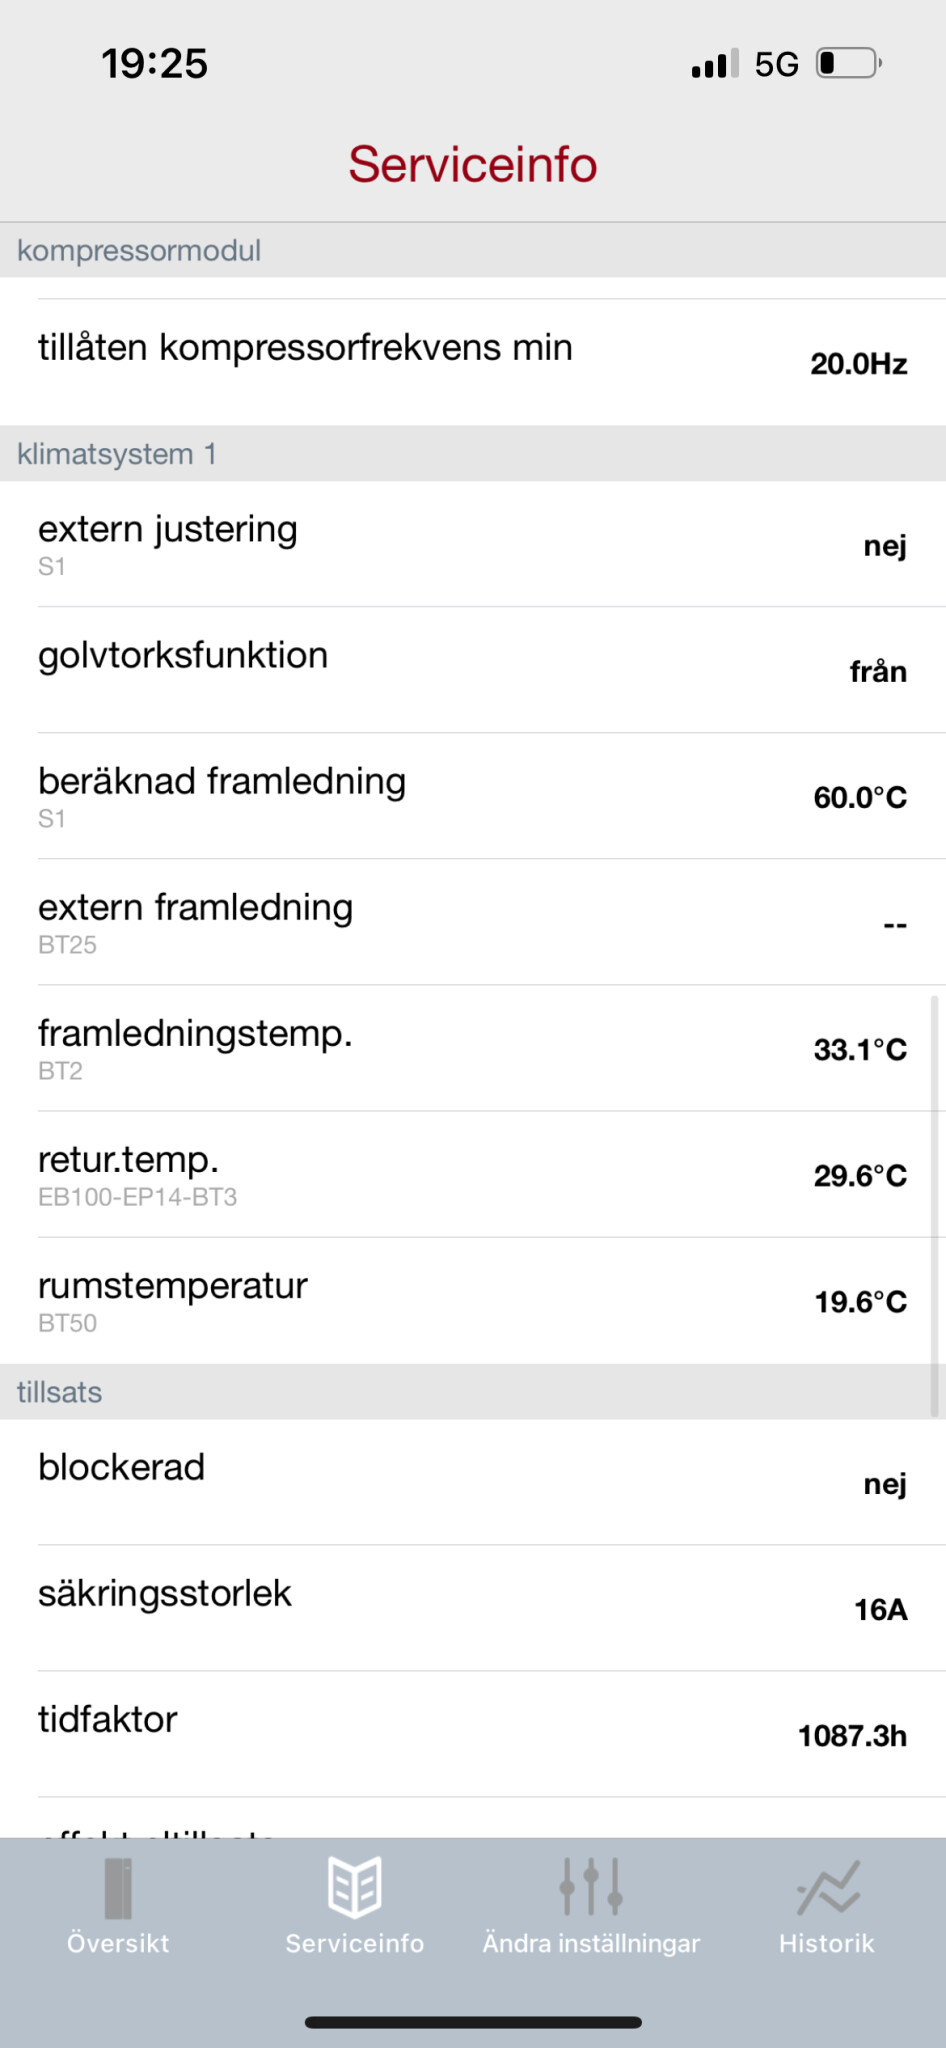Tap the blockerad nej value
Image resolution: width=946 pixels, height=2048 pixels.
pyautogui.click(x=884, y=1484)
